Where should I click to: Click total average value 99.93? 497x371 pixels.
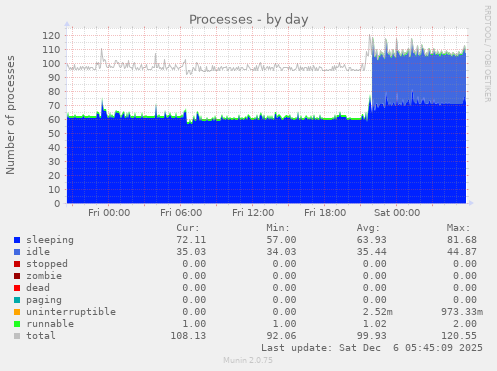point(372,336)
